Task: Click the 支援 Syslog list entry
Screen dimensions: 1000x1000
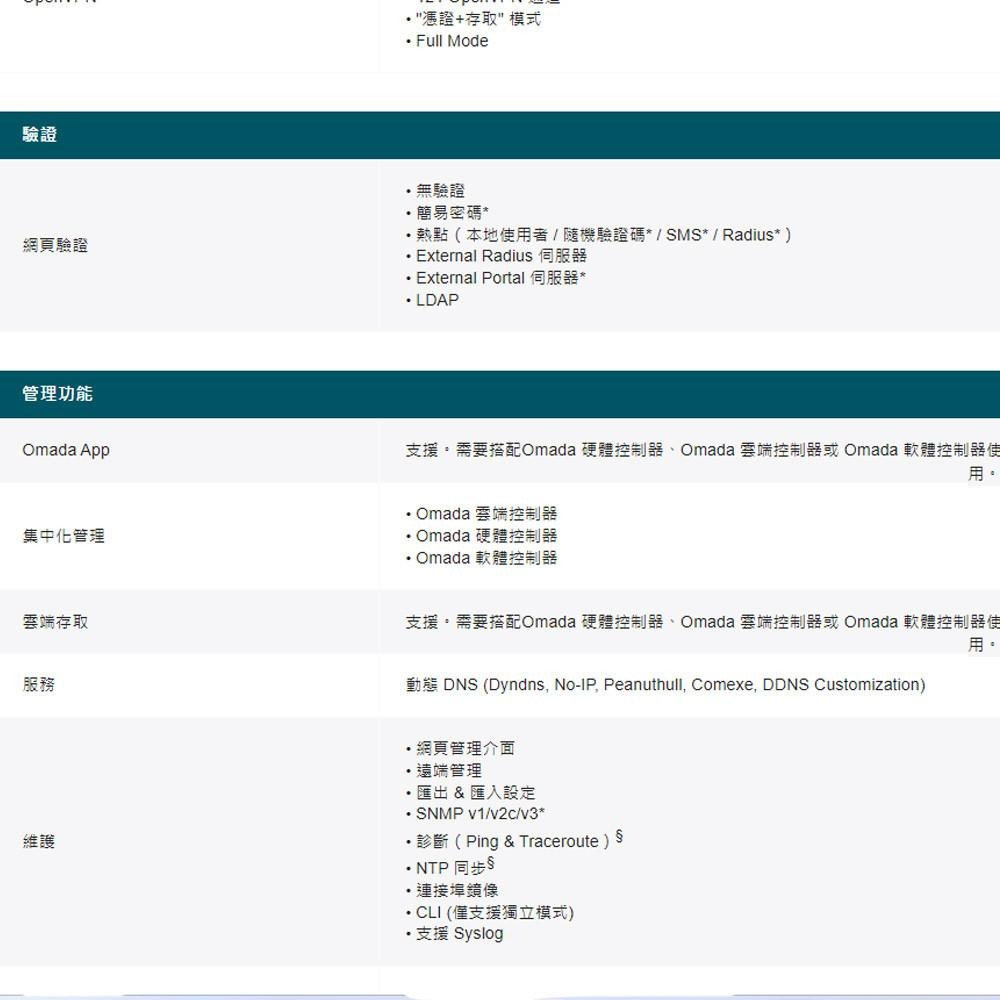Action: 460,933
